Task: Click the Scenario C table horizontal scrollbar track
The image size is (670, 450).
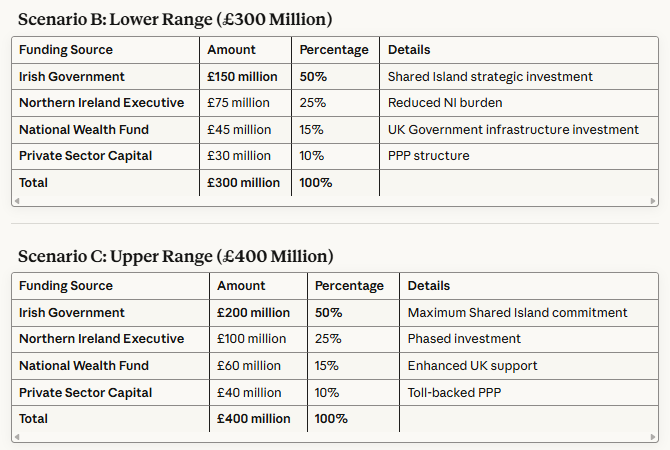Action: point(335,437)
